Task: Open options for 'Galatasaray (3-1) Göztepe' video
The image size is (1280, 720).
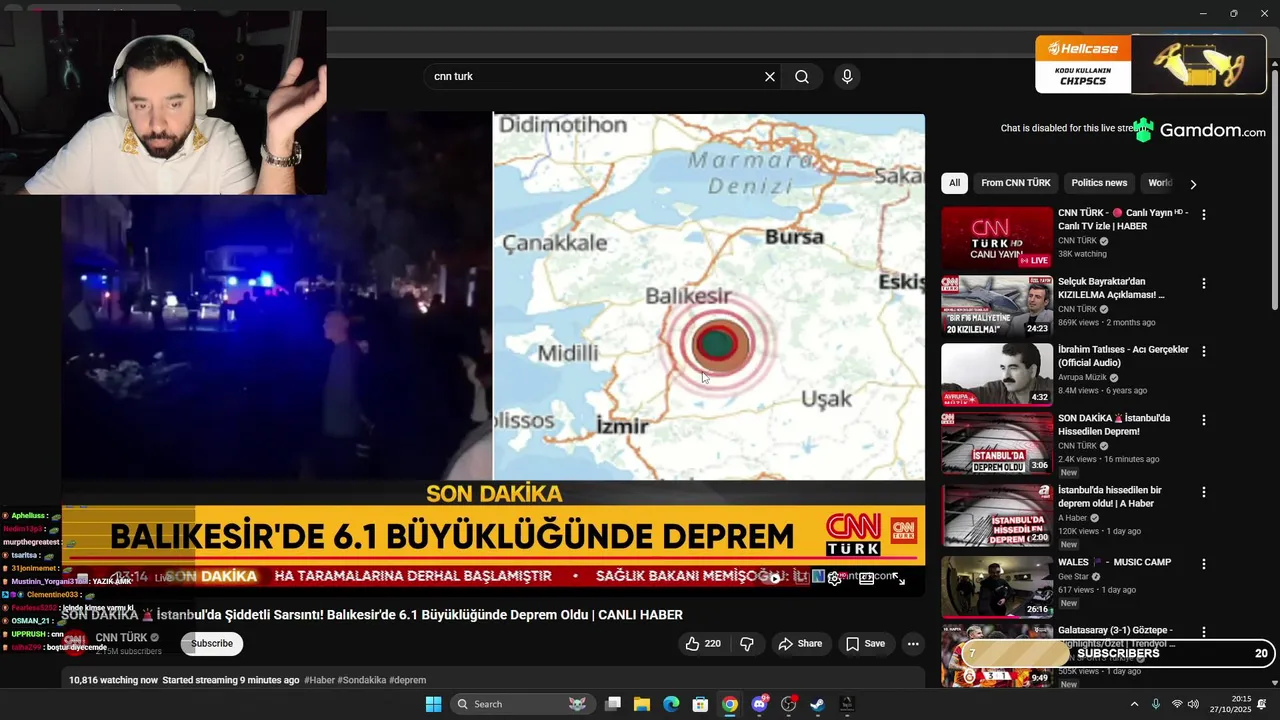Action: coord(1204,632)
